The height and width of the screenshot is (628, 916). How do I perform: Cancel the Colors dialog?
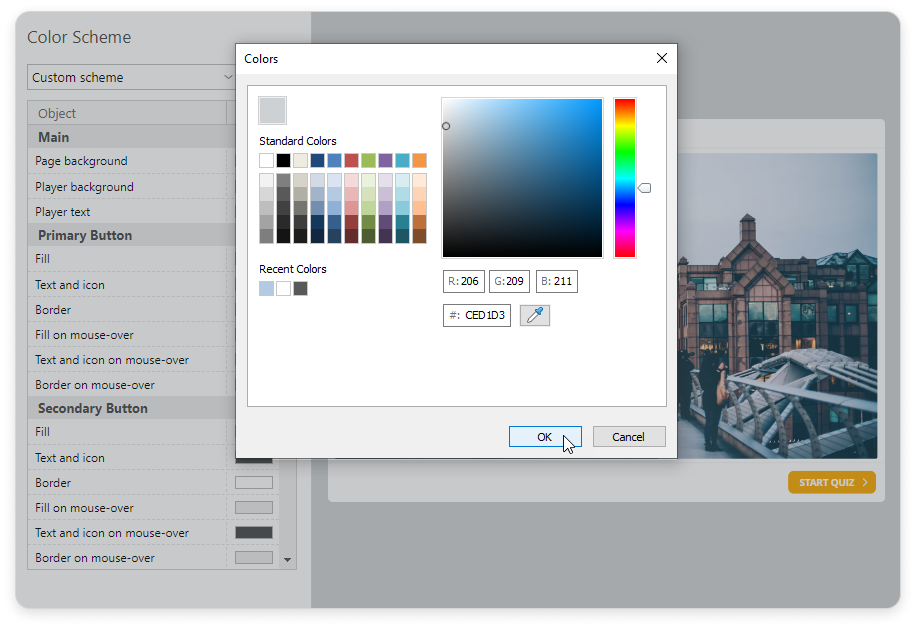coord(628,437)
